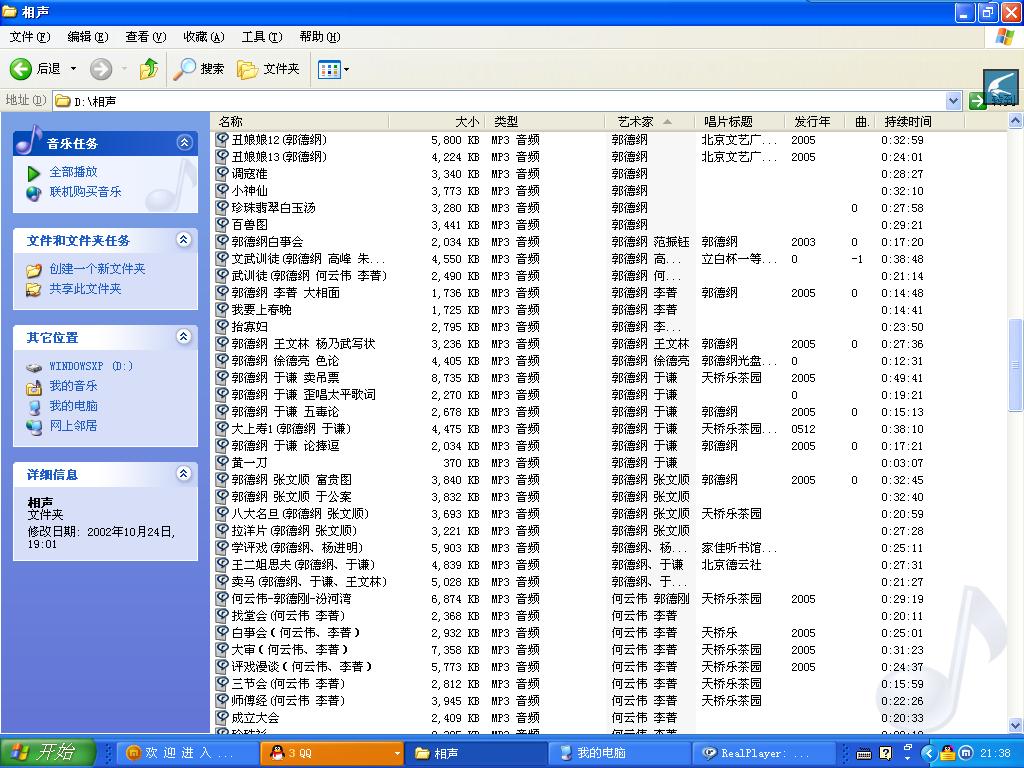The width and height of the screenshot is (1024, 768).
Task: Click 创建一个新文件夹 link
Action: [97, 269]
